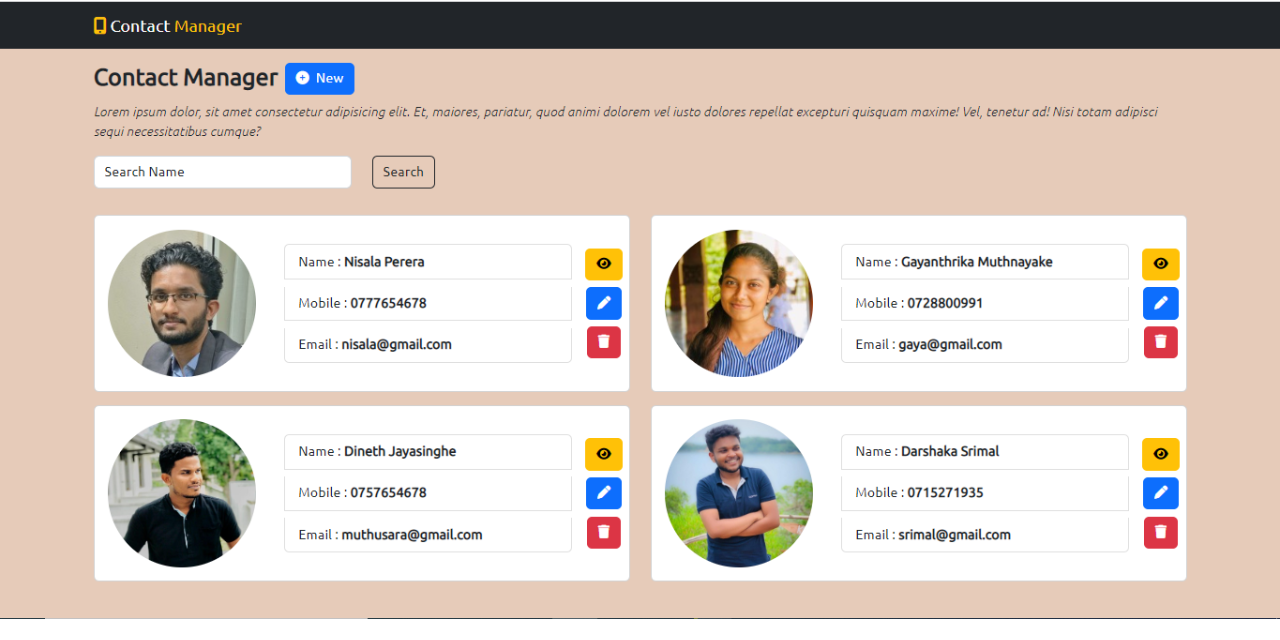The image size is (1280, 640).
Task: View Nisala Perera's contact details via eye icon
Action: point(604,264)
